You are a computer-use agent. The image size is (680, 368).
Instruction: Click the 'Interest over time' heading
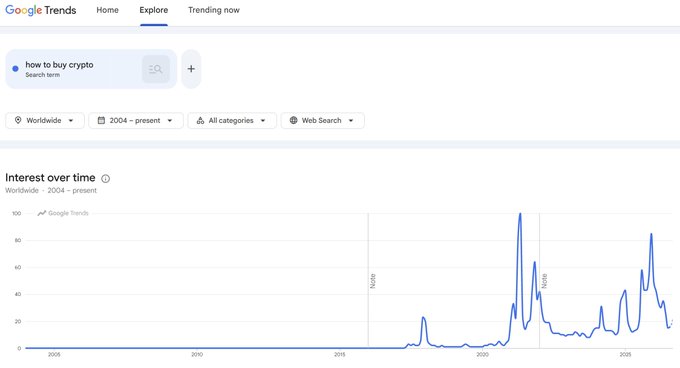coord(50,178)
